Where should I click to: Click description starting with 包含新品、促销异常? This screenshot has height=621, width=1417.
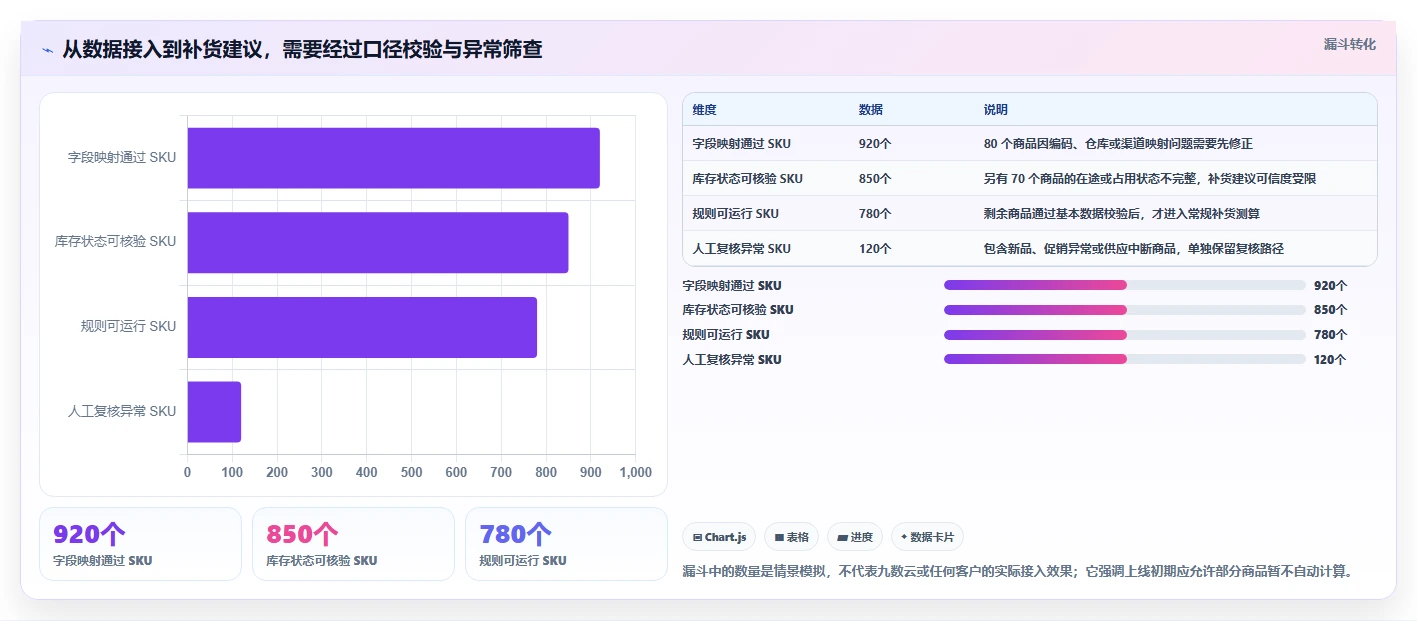click(1134, 249)
